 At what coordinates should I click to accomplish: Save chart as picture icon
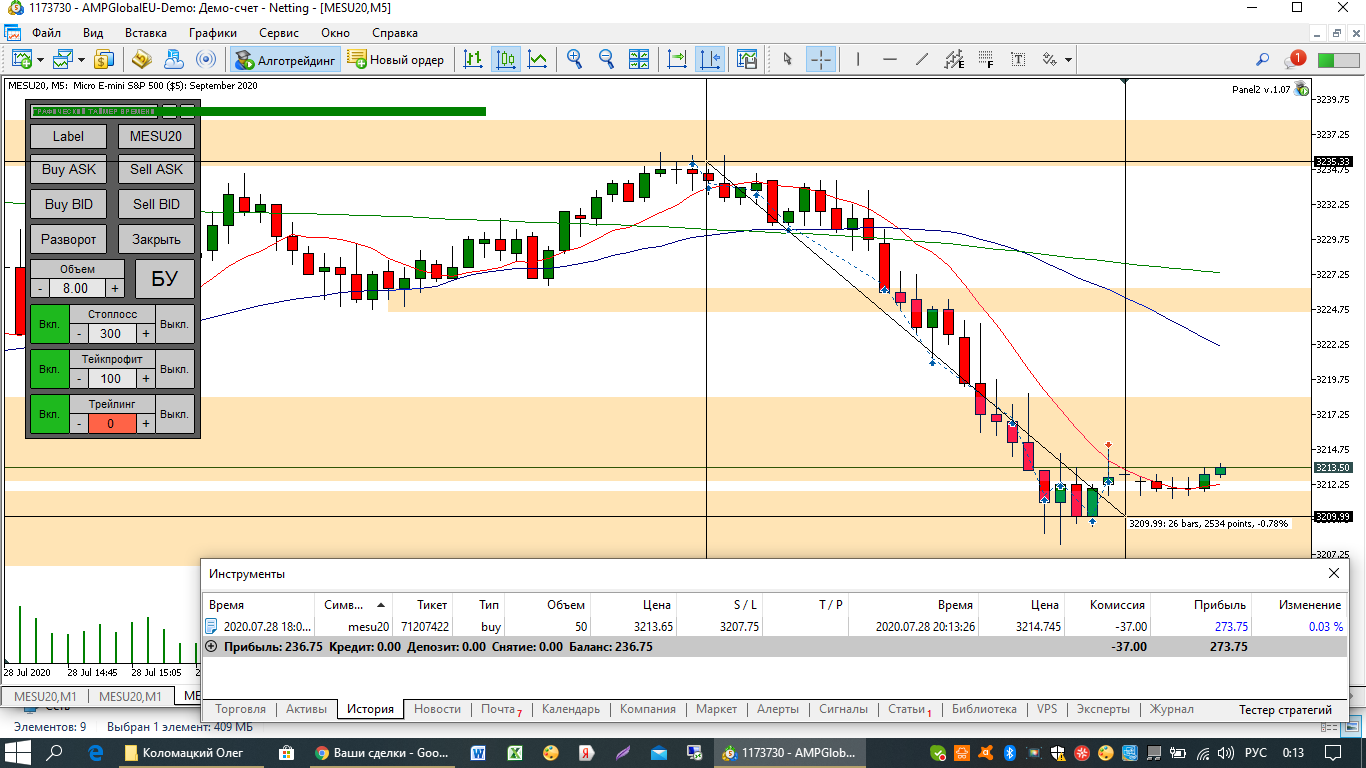click(746, 59)
